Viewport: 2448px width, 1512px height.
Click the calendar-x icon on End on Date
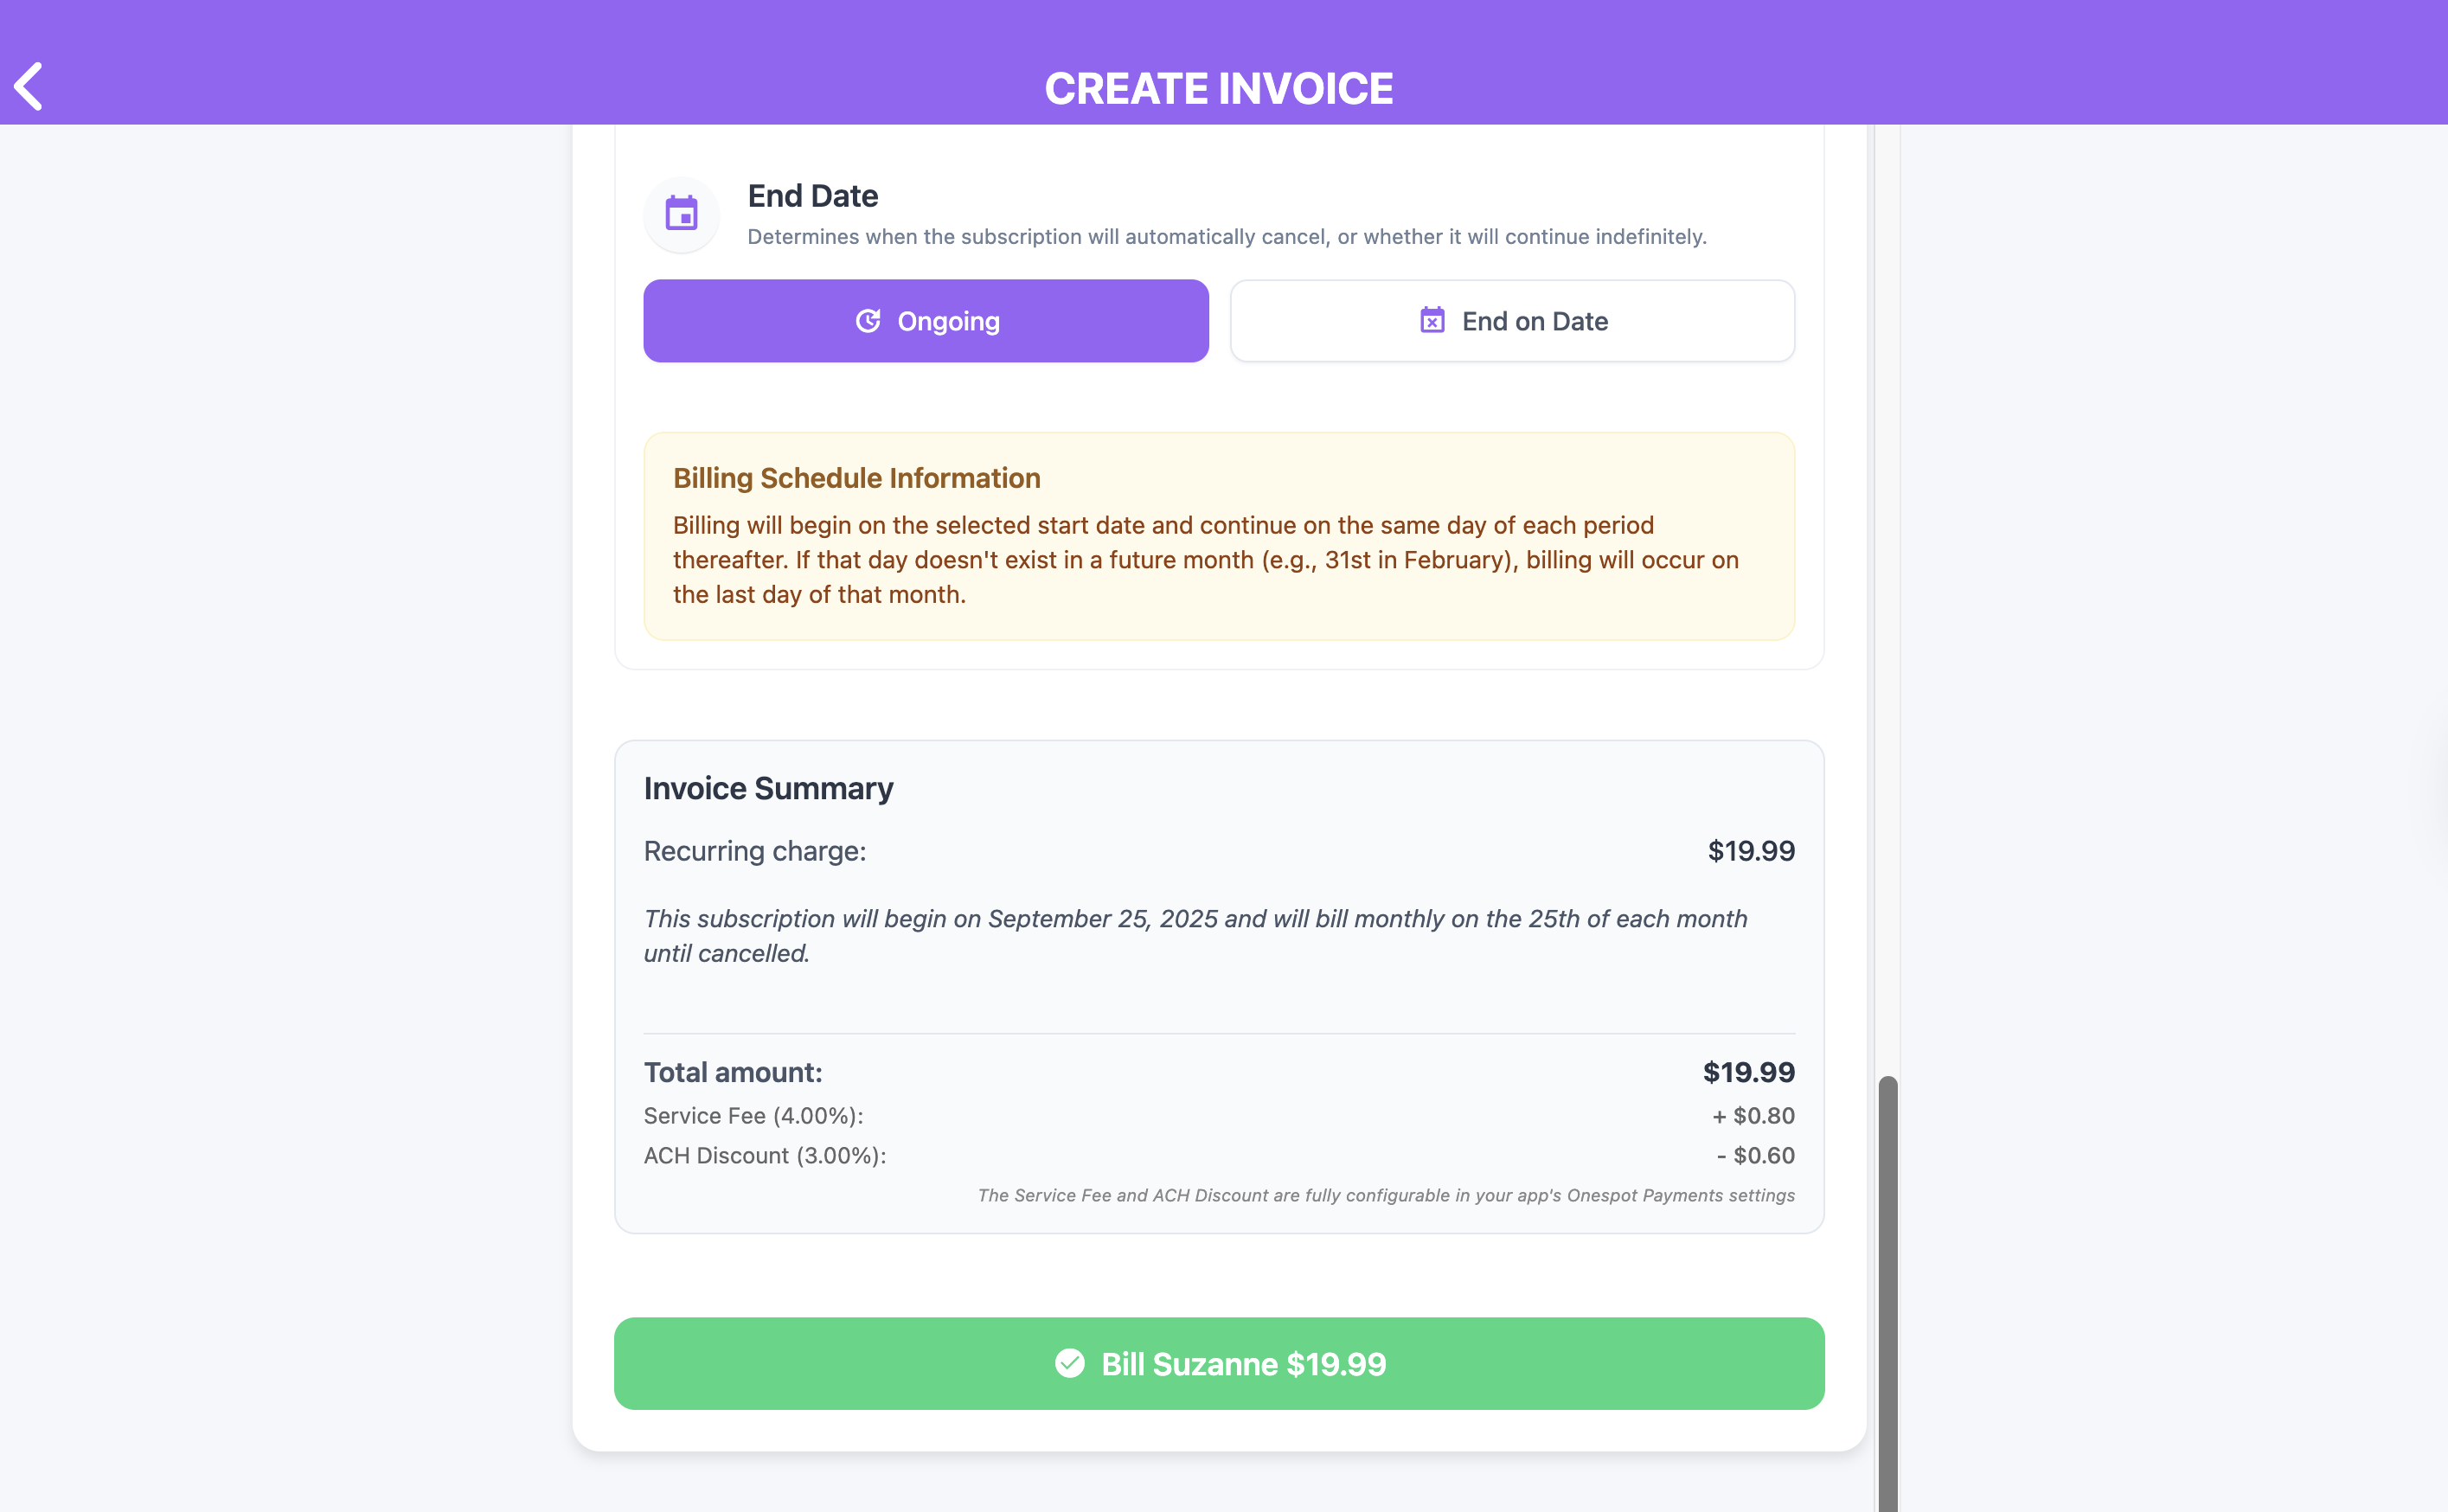[1432, 321]
